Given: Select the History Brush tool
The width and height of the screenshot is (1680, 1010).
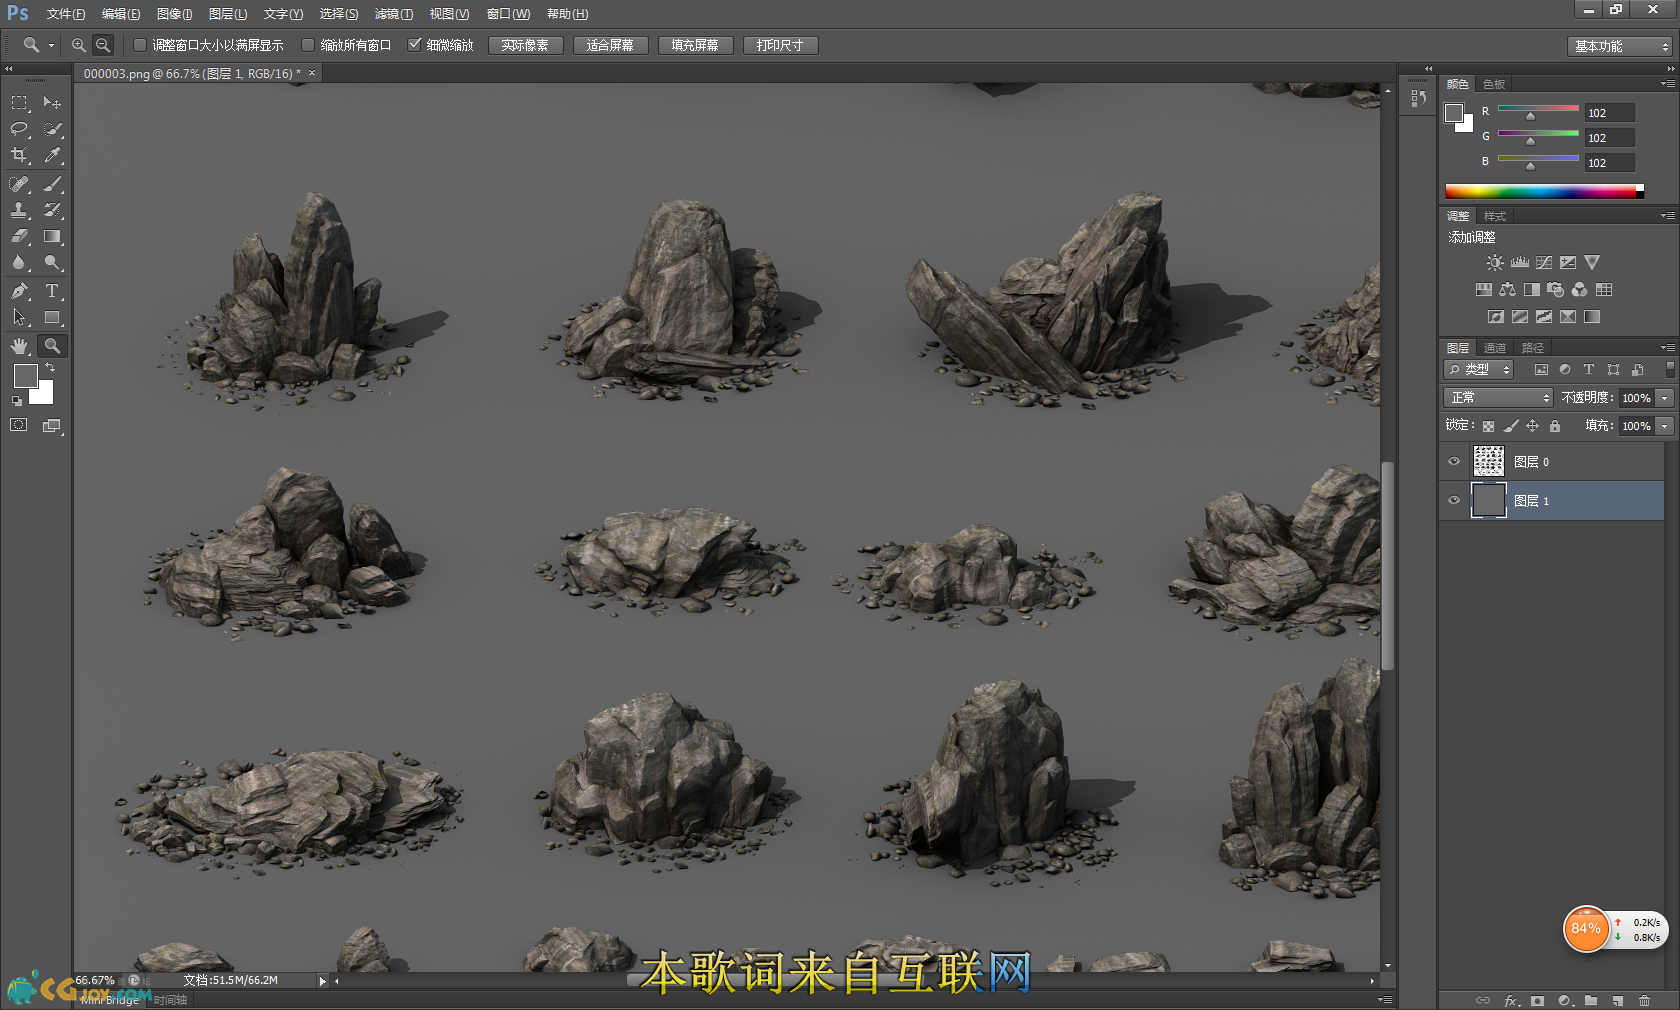Looking at the screenshot, I should (52, 210).
